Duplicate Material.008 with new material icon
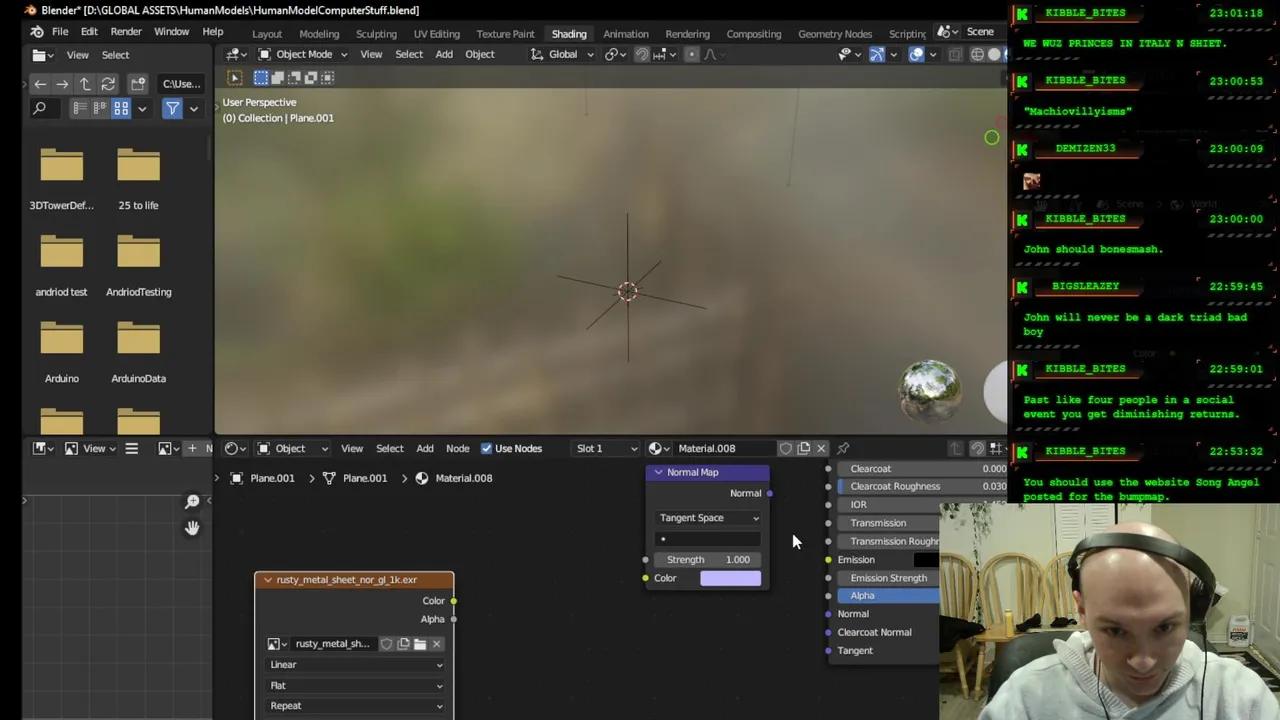The height and width of the screenshot is (720, 1280). 803,448
